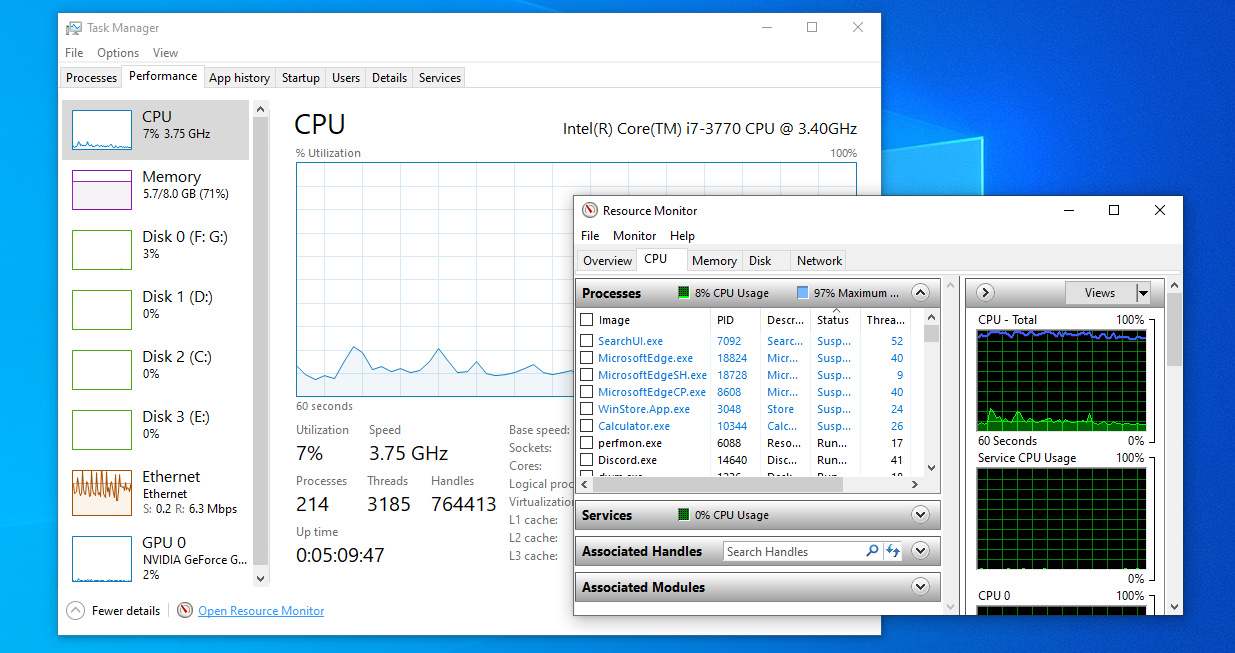
Task: Open the View menu in Task Manager
Action: 165,53
